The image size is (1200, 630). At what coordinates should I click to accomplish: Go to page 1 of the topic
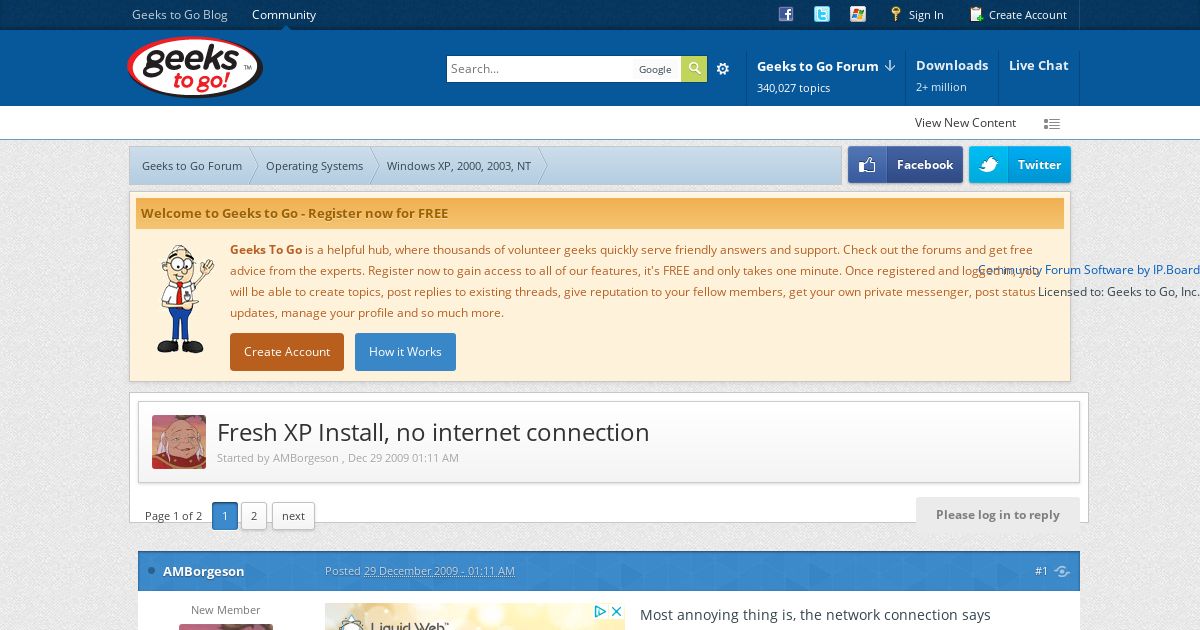[x=225, y=516]
